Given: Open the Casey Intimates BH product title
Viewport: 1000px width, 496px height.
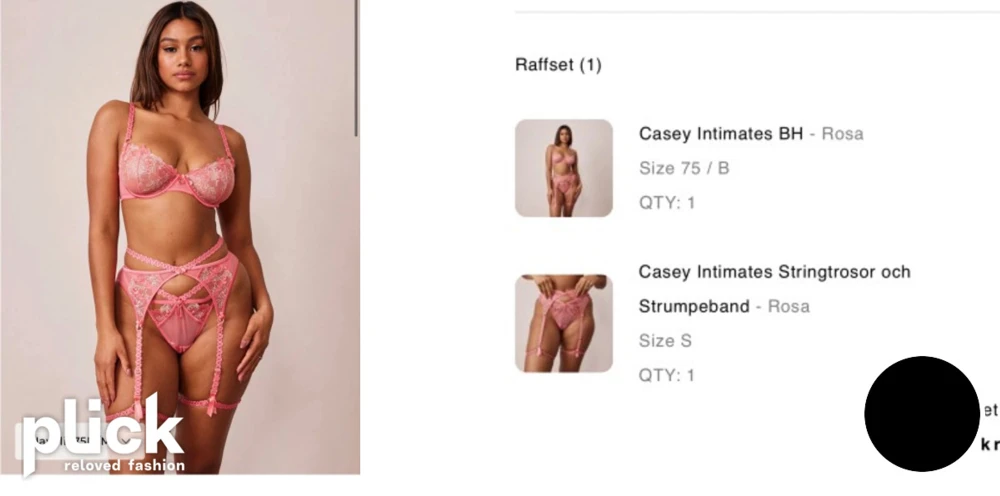Looking at the screenshot, I should click(721, 134).
